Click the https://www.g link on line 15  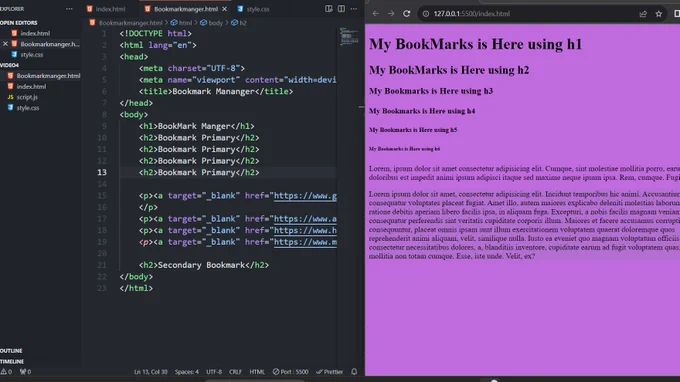coord(305,196)
